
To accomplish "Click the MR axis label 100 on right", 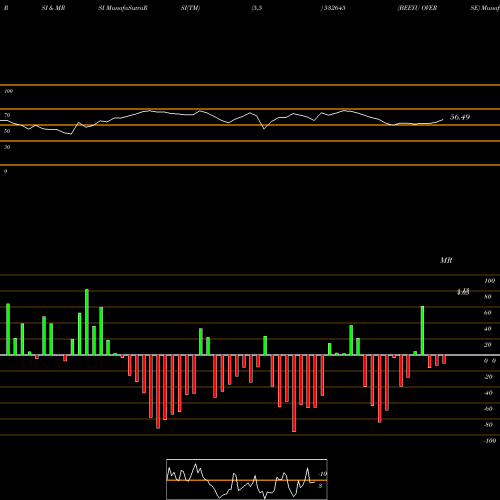I will (489, 281).
